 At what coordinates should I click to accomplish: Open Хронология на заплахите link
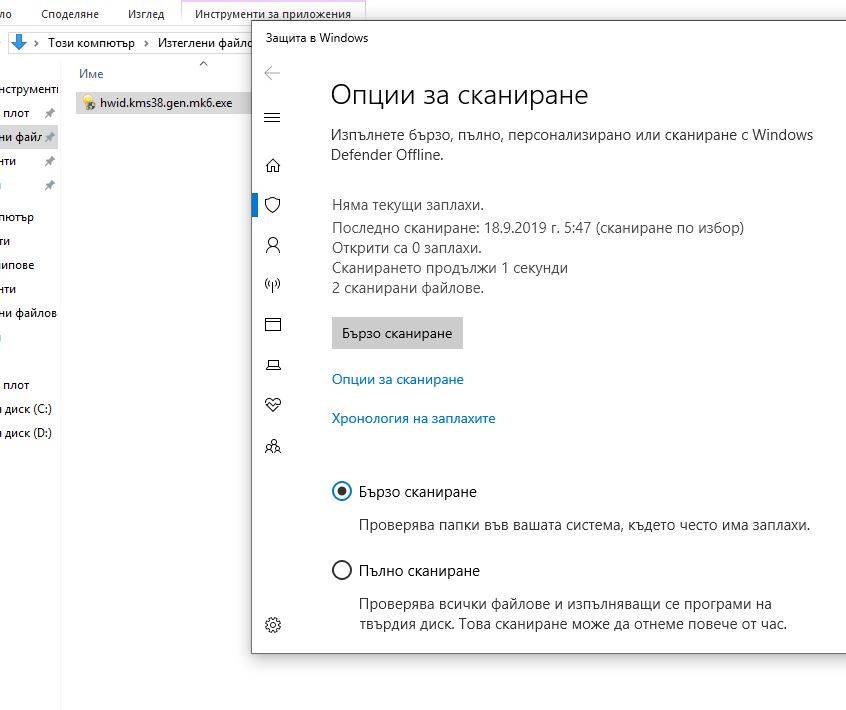[413, 418]
